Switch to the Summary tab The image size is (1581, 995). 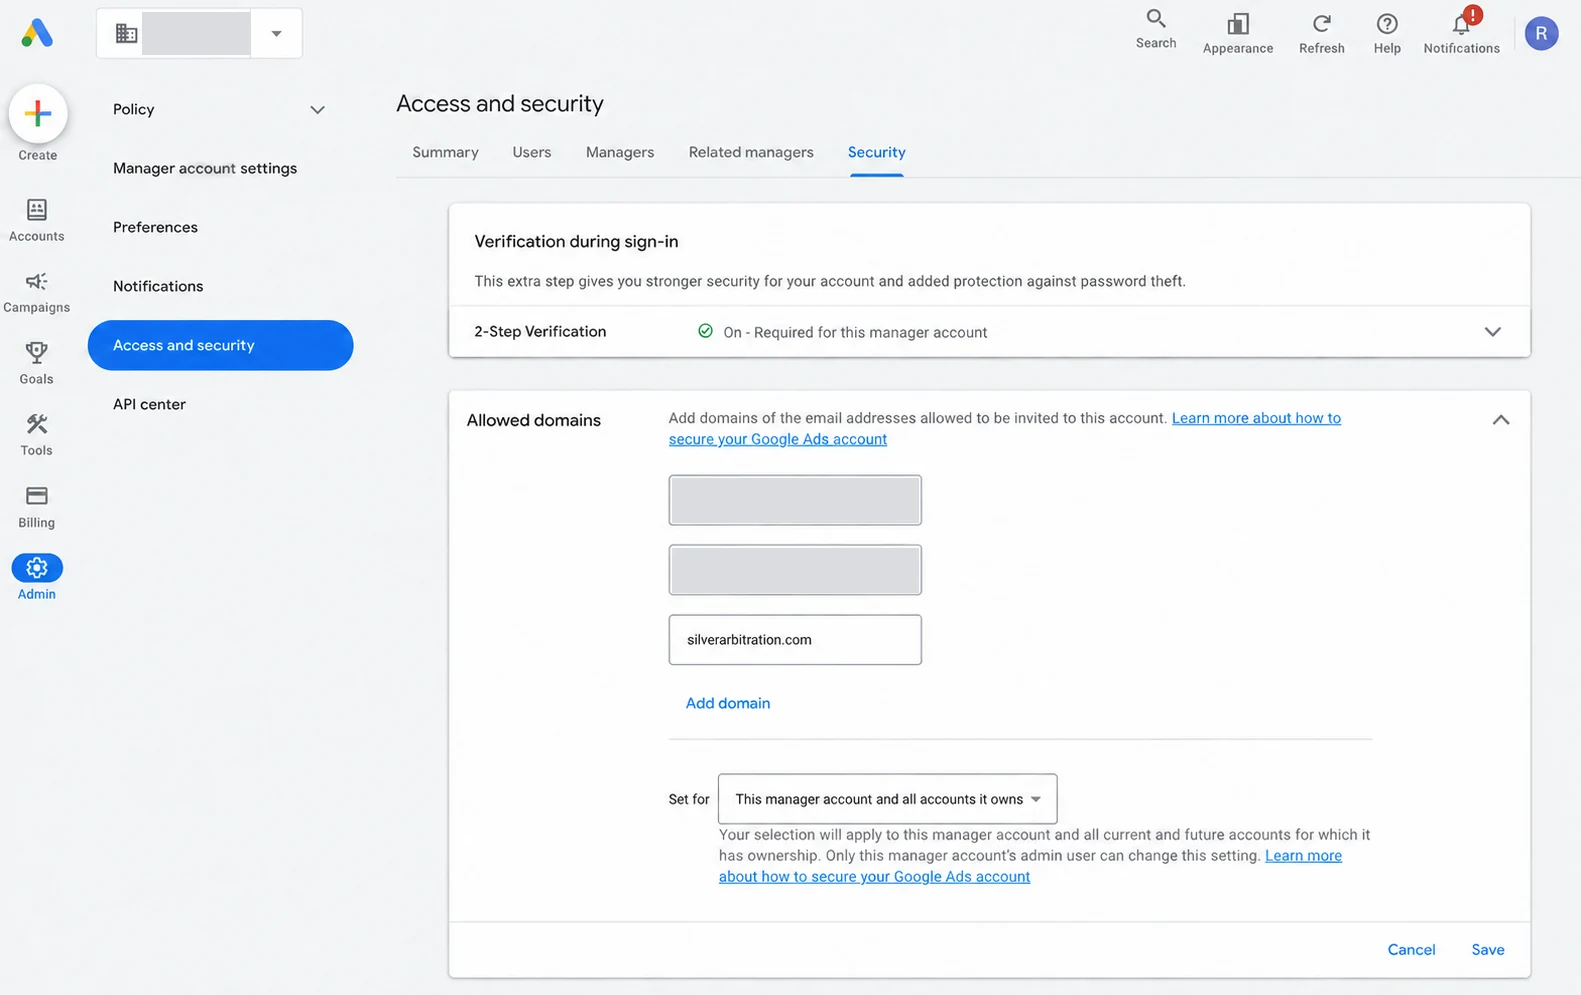[x=445, y=152]
